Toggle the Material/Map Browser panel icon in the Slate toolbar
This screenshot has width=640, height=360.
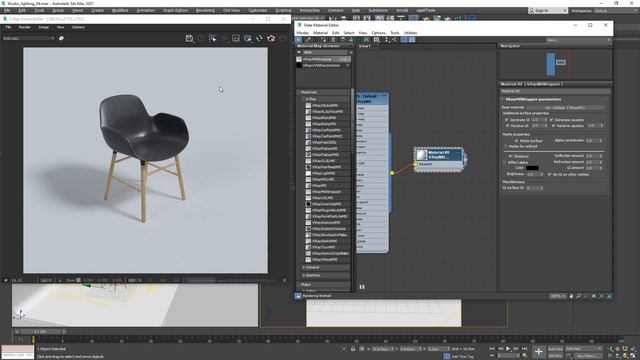[404, 40]
